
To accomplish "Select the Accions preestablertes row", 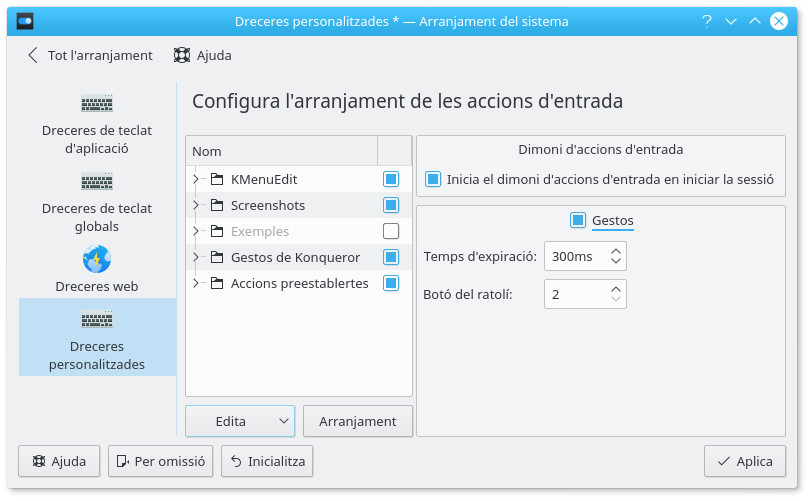I will [x=299, y=283].
